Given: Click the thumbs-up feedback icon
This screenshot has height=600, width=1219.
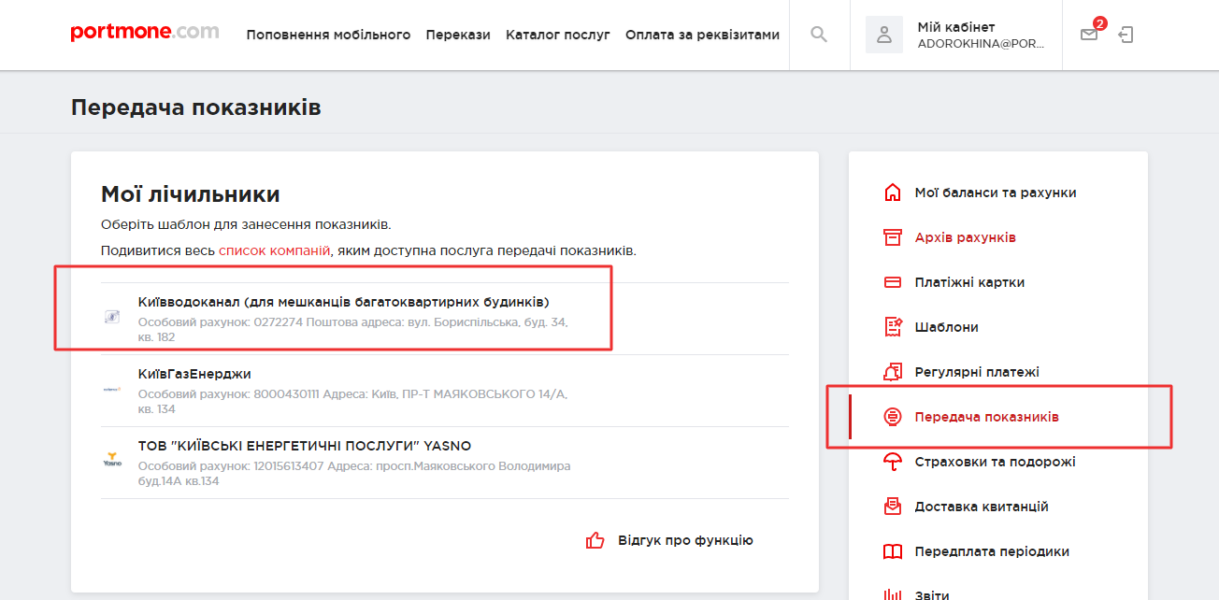Looking at the screenshot, I should 596,540.
